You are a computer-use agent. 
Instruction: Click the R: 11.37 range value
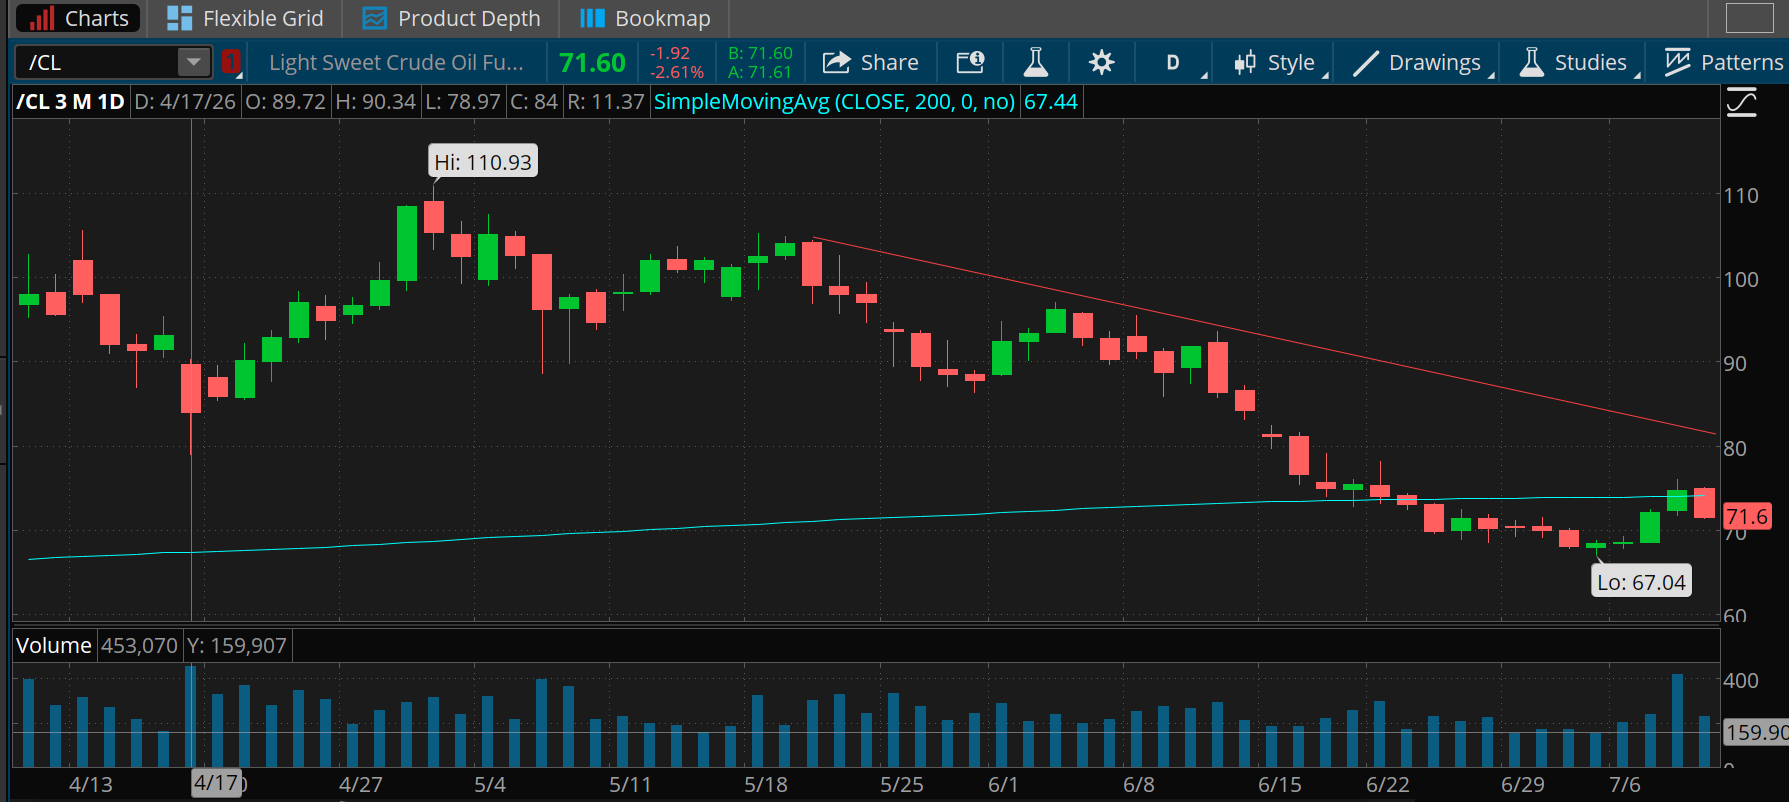tap(606, 101)
